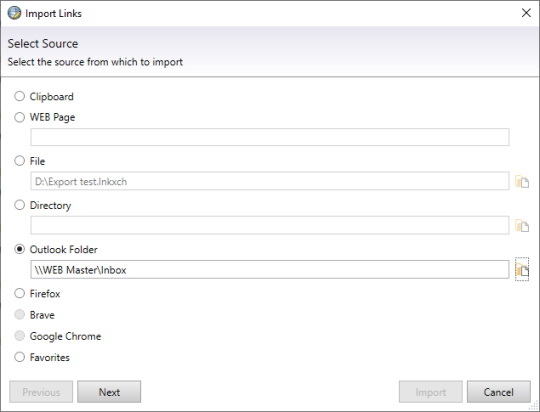Viewport: 540px width, 412px height.
Task: Choose the Google Chrome radio button
Action: pos(20,336)
